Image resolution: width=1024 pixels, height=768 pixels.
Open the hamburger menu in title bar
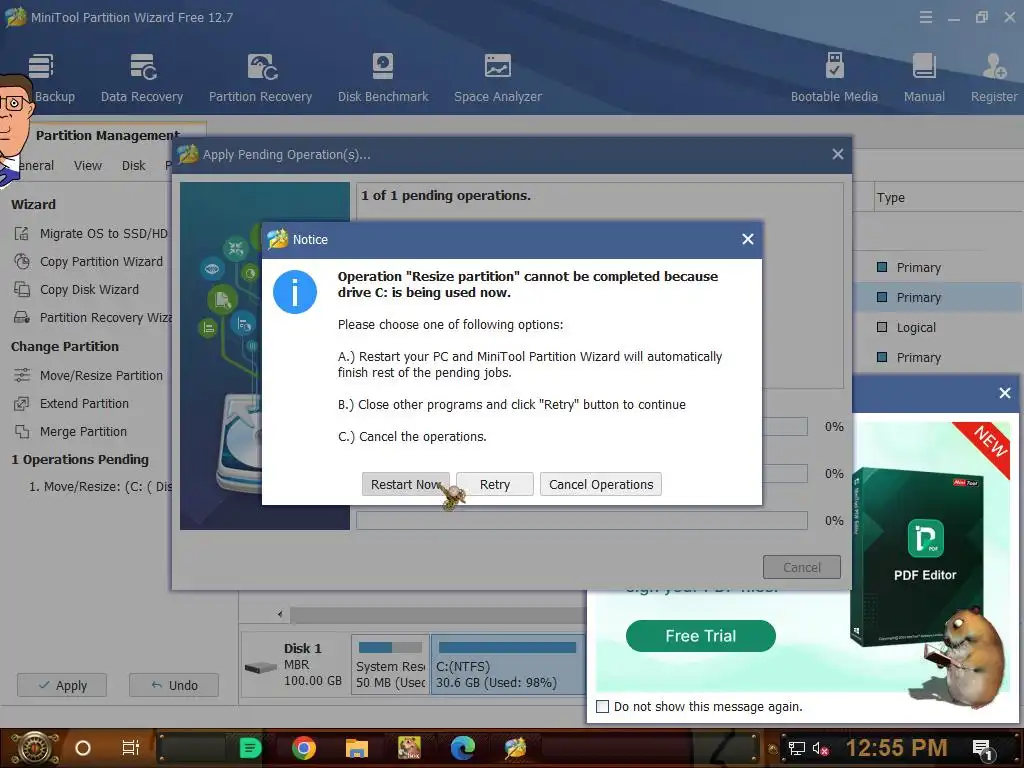pos(926,18)
